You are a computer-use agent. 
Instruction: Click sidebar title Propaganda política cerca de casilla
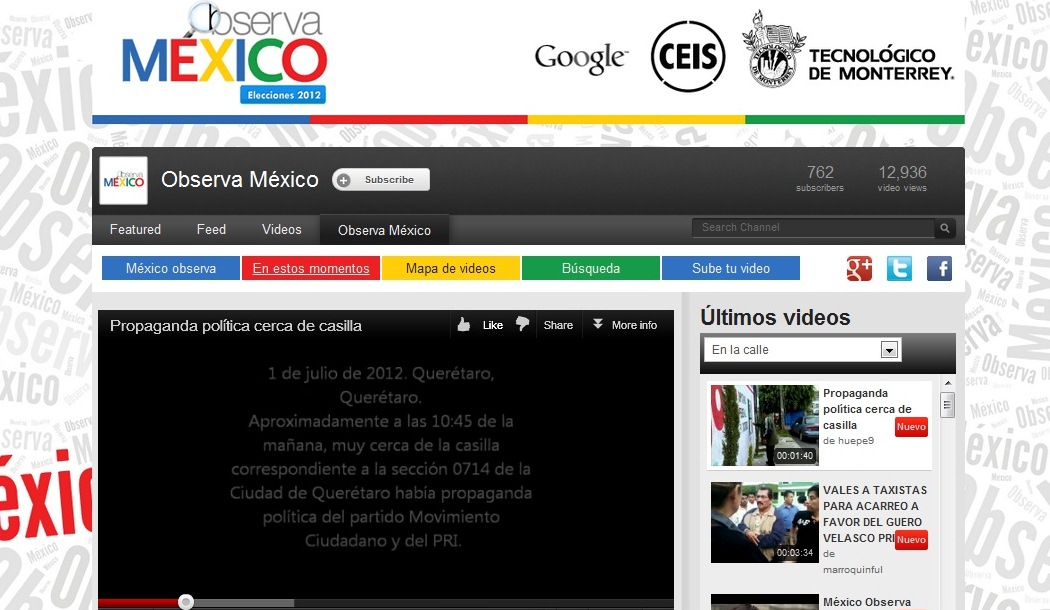point(867,409)
